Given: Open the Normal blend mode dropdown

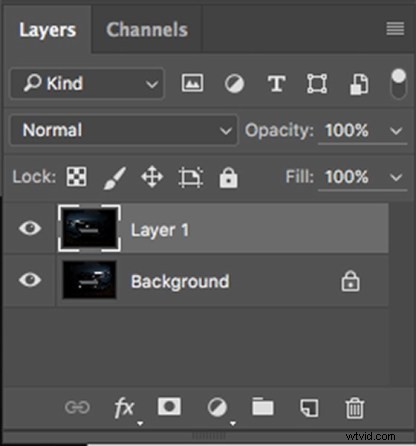Looking at the screenshot, I should [124, 130].
